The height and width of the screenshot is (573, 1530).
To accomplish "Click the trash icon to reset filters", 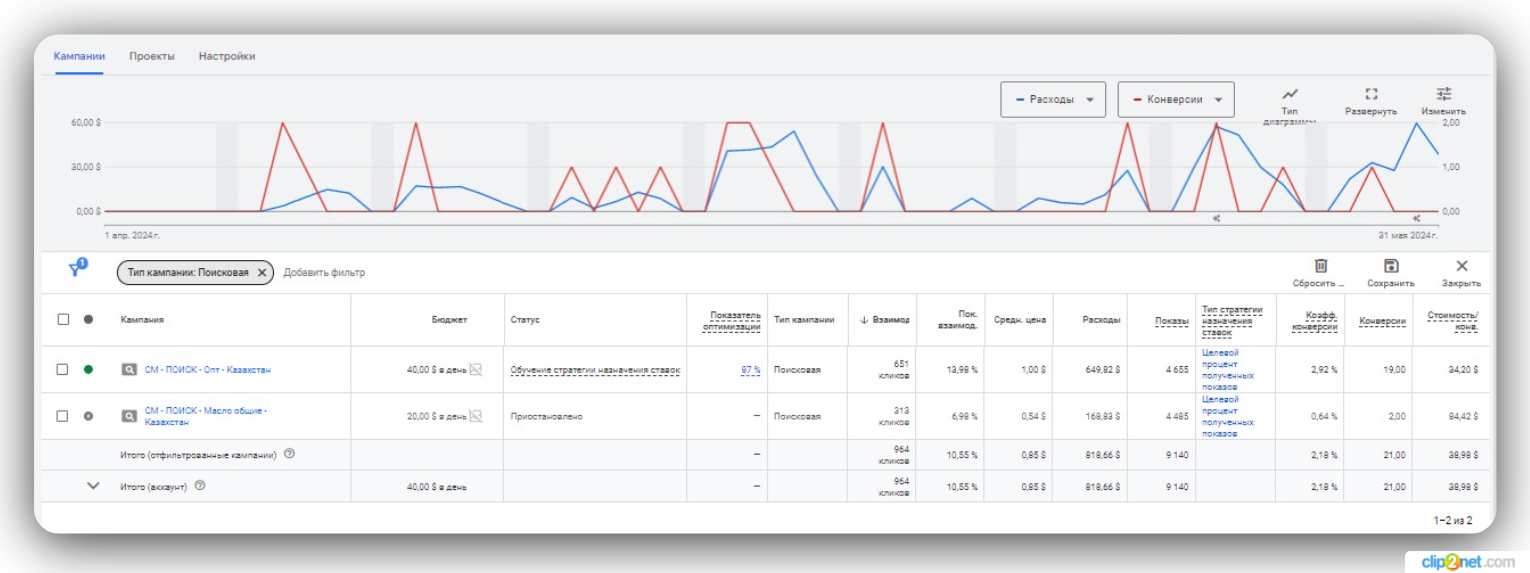I will point(1320,266).
